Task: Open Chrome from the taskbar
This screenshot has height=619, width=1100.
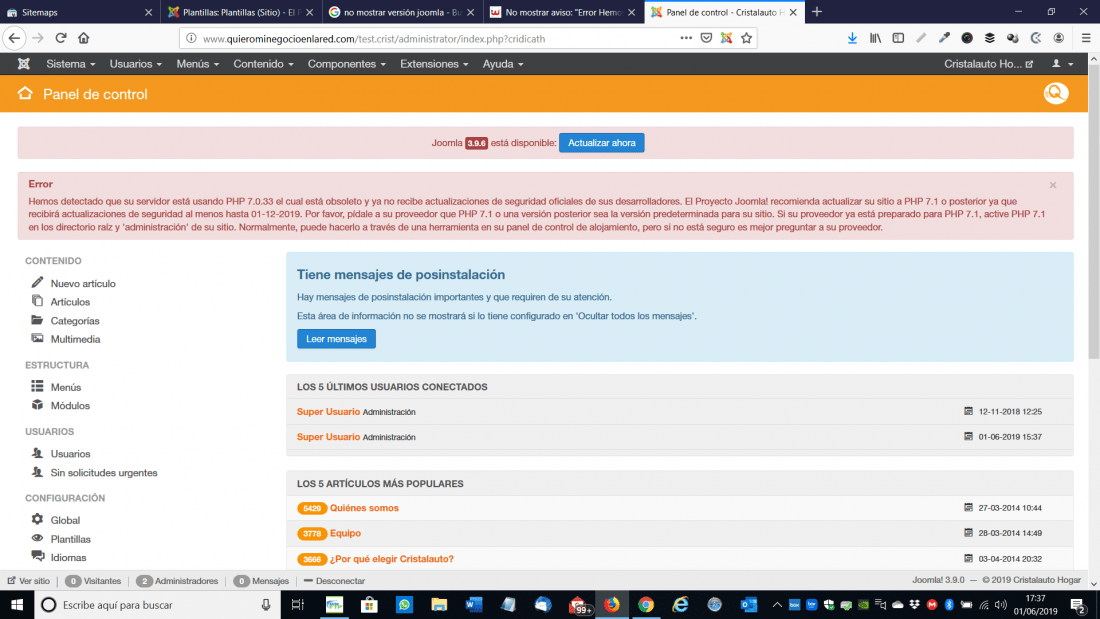Action: (x=645, y=604)
